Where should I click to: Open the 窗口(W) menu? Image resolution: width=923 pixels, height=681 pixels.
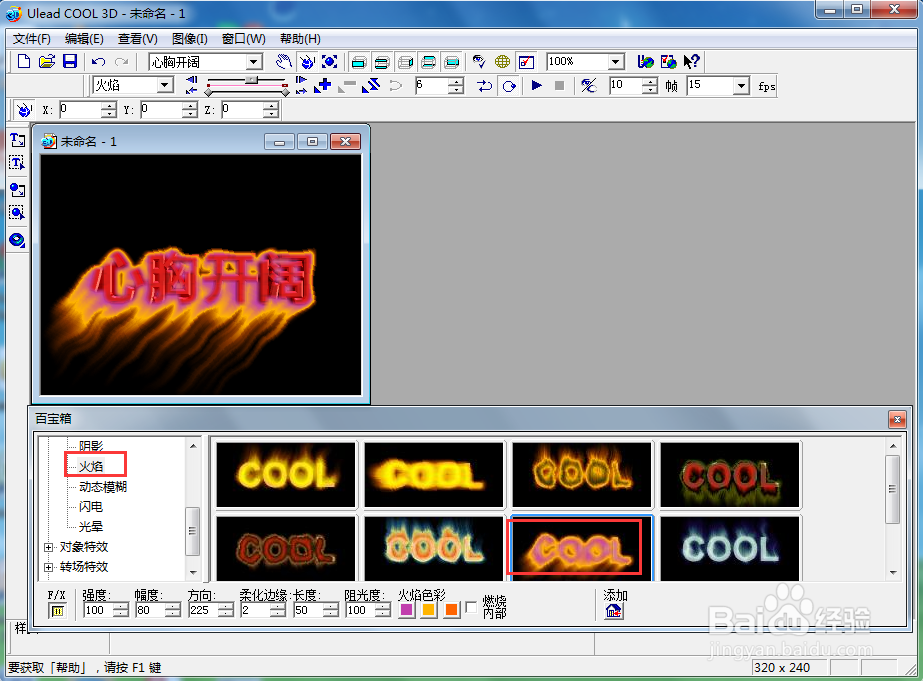click(244, 39)
